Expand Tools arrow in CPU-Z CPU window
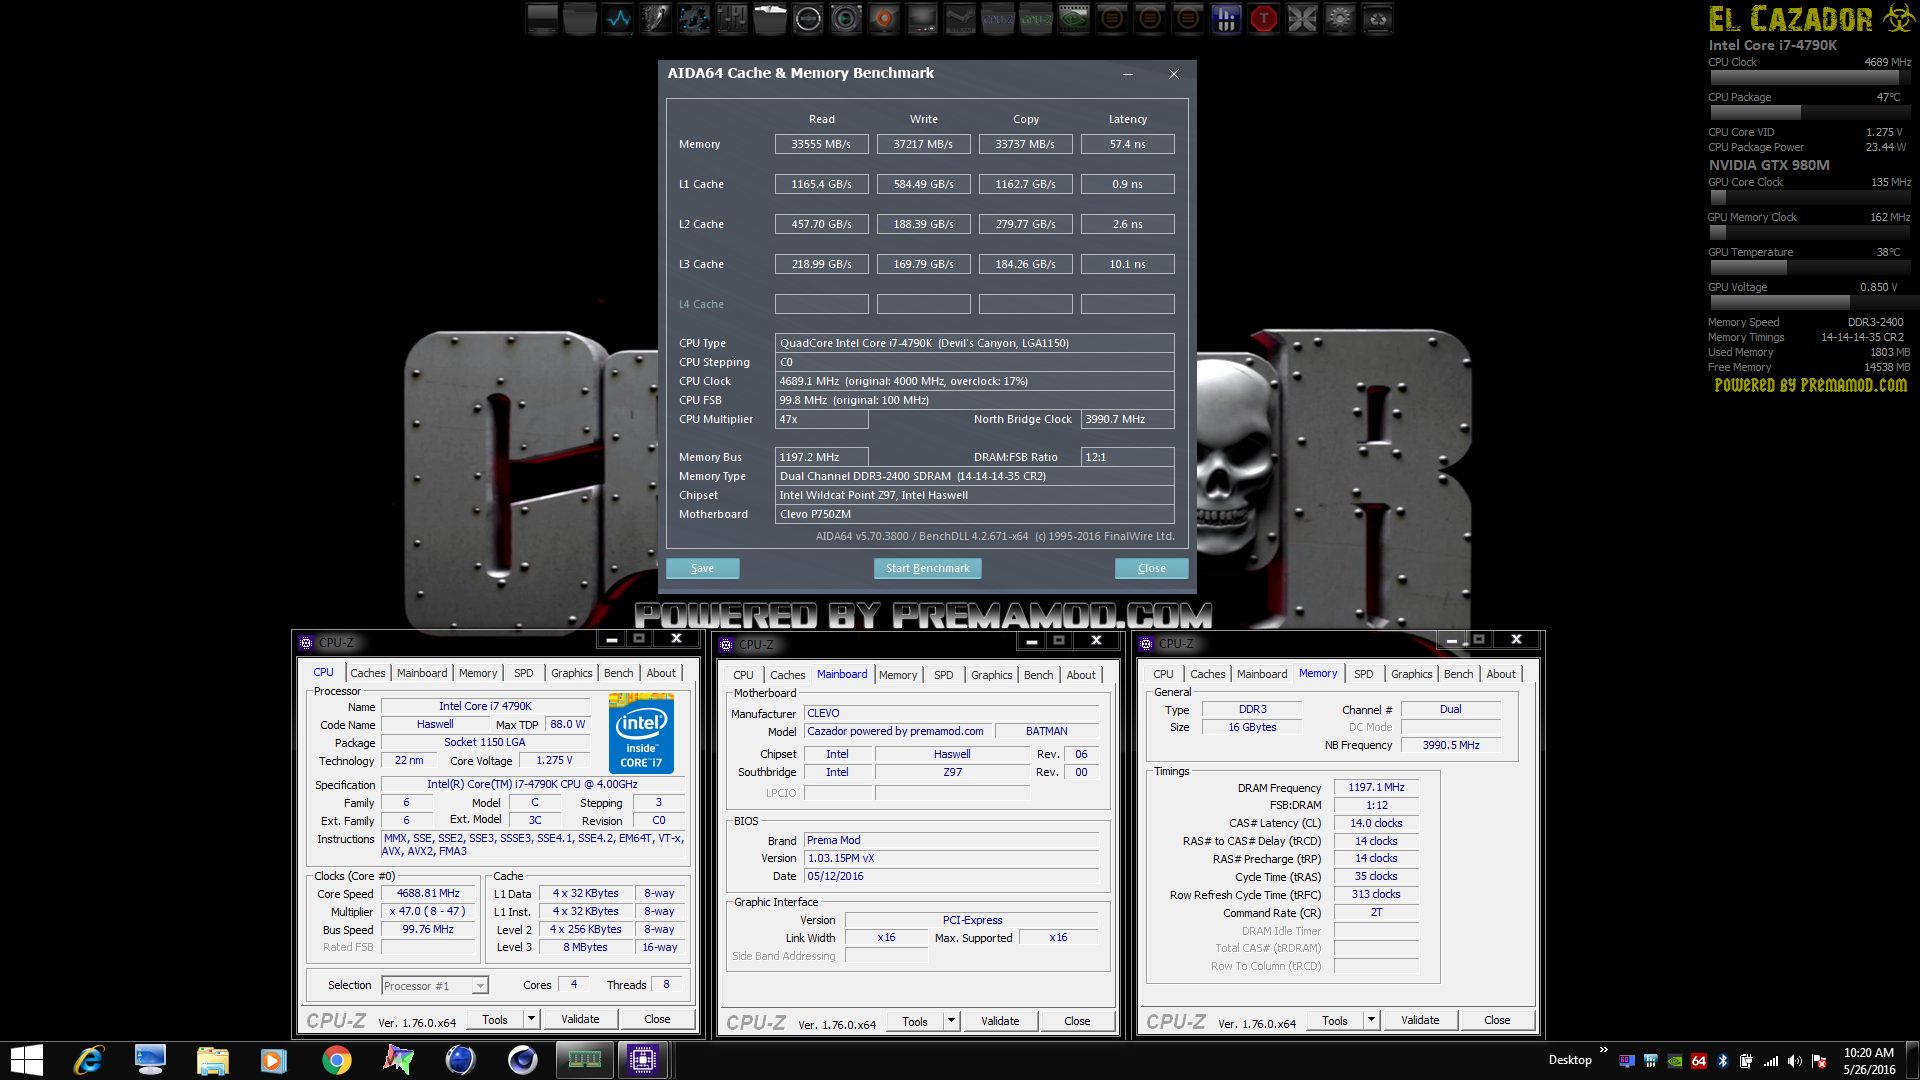 pos(531,1019)
